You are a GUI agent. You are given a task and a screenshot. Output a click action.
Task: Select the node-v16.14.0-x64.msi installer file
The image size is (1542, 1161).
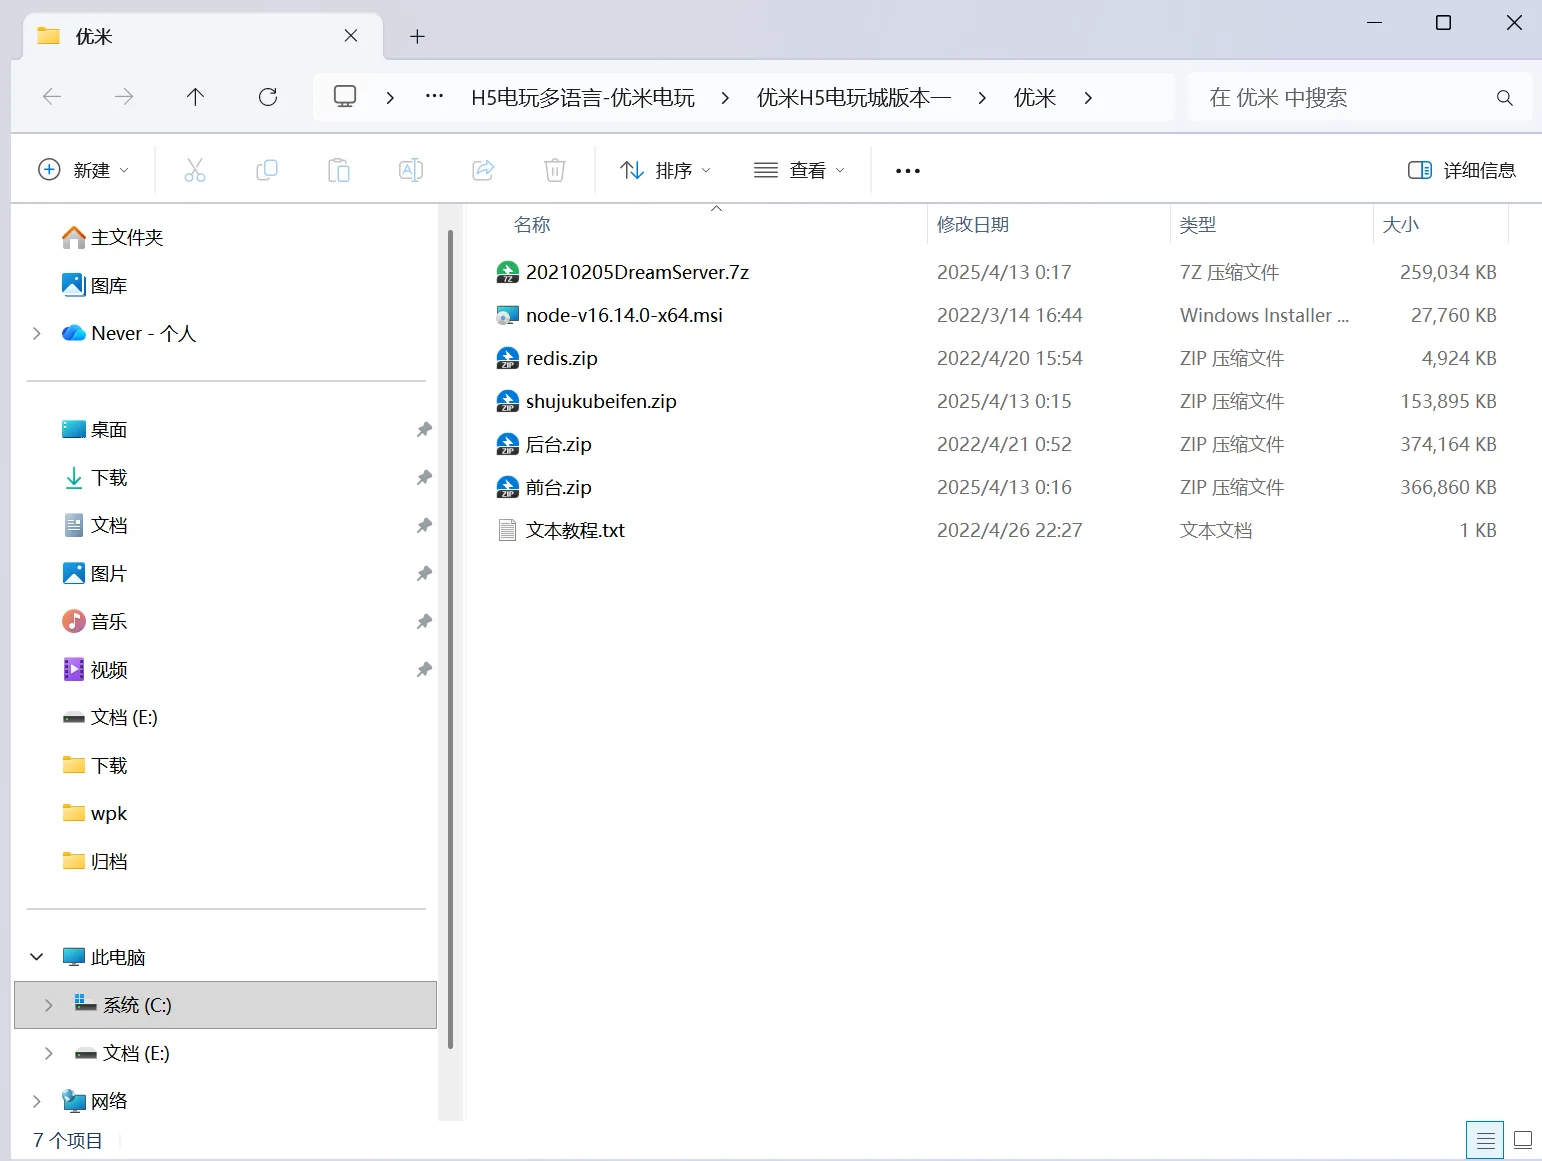(x=624, y=315)
